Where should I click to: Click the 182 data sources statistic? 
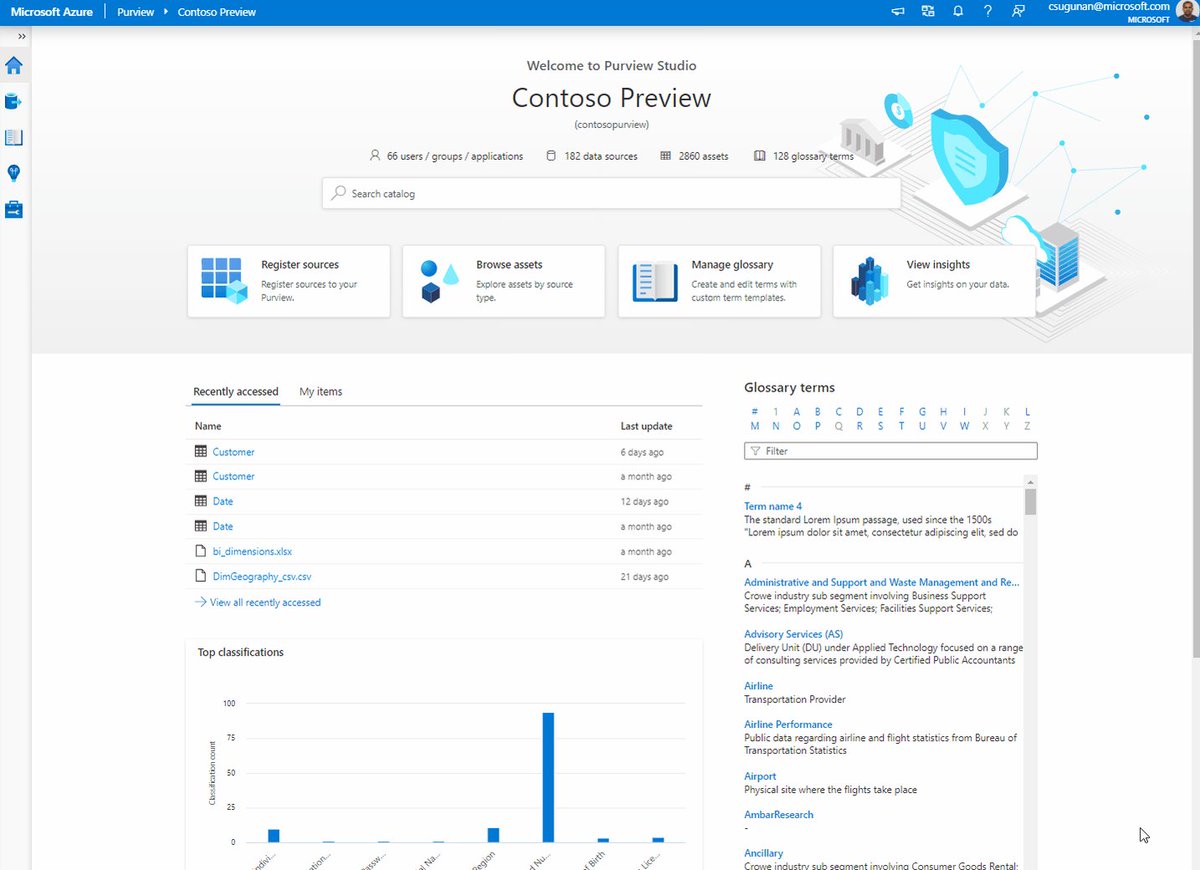tap(592, 156)
